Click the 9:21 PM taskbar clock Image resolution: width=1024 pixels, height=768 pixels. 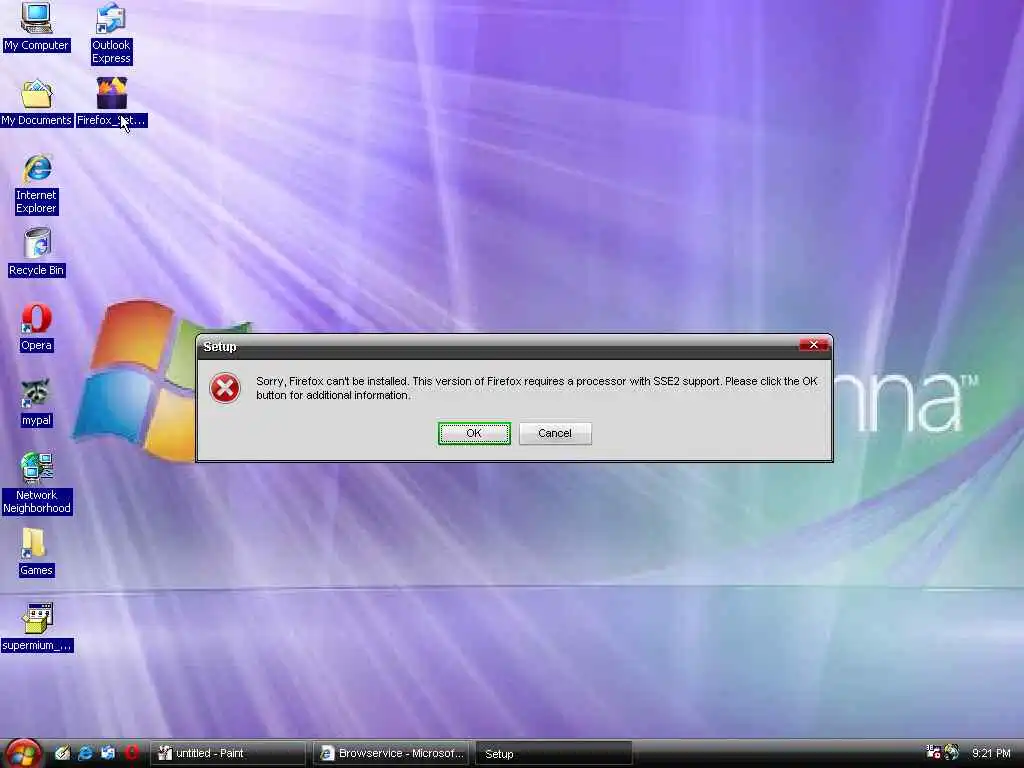click(991, 754)
